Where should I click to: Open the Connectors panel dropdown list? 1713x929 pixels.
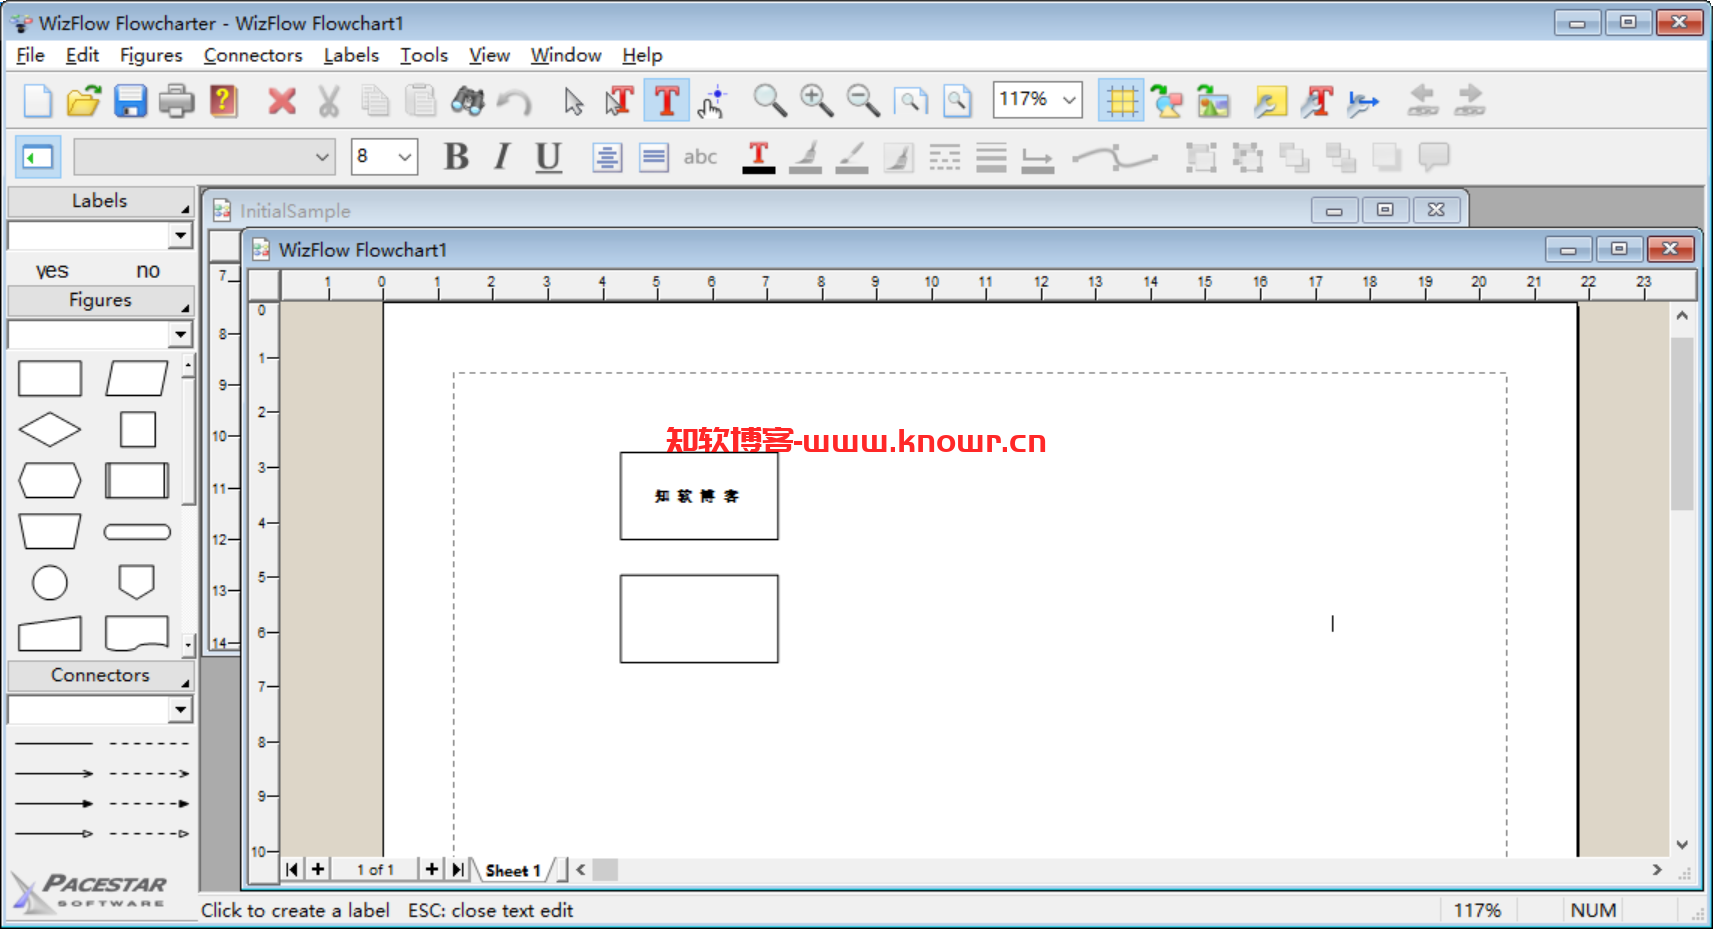pos(180,710)
